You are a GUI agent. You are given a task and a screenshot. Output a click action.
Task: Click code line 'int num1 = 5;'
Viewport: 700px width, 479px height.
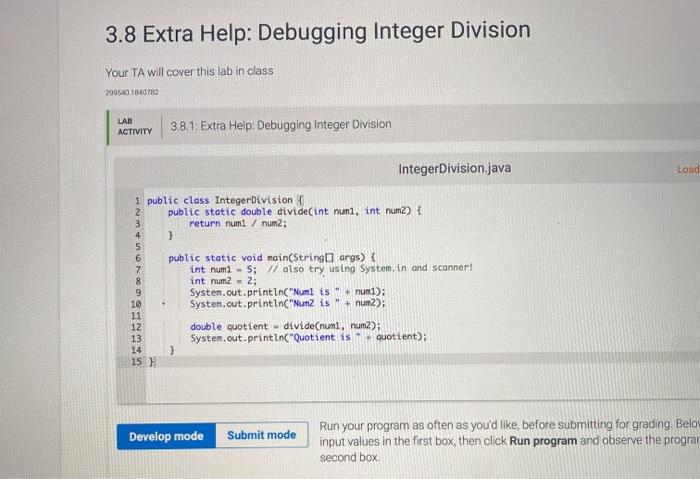223,269
